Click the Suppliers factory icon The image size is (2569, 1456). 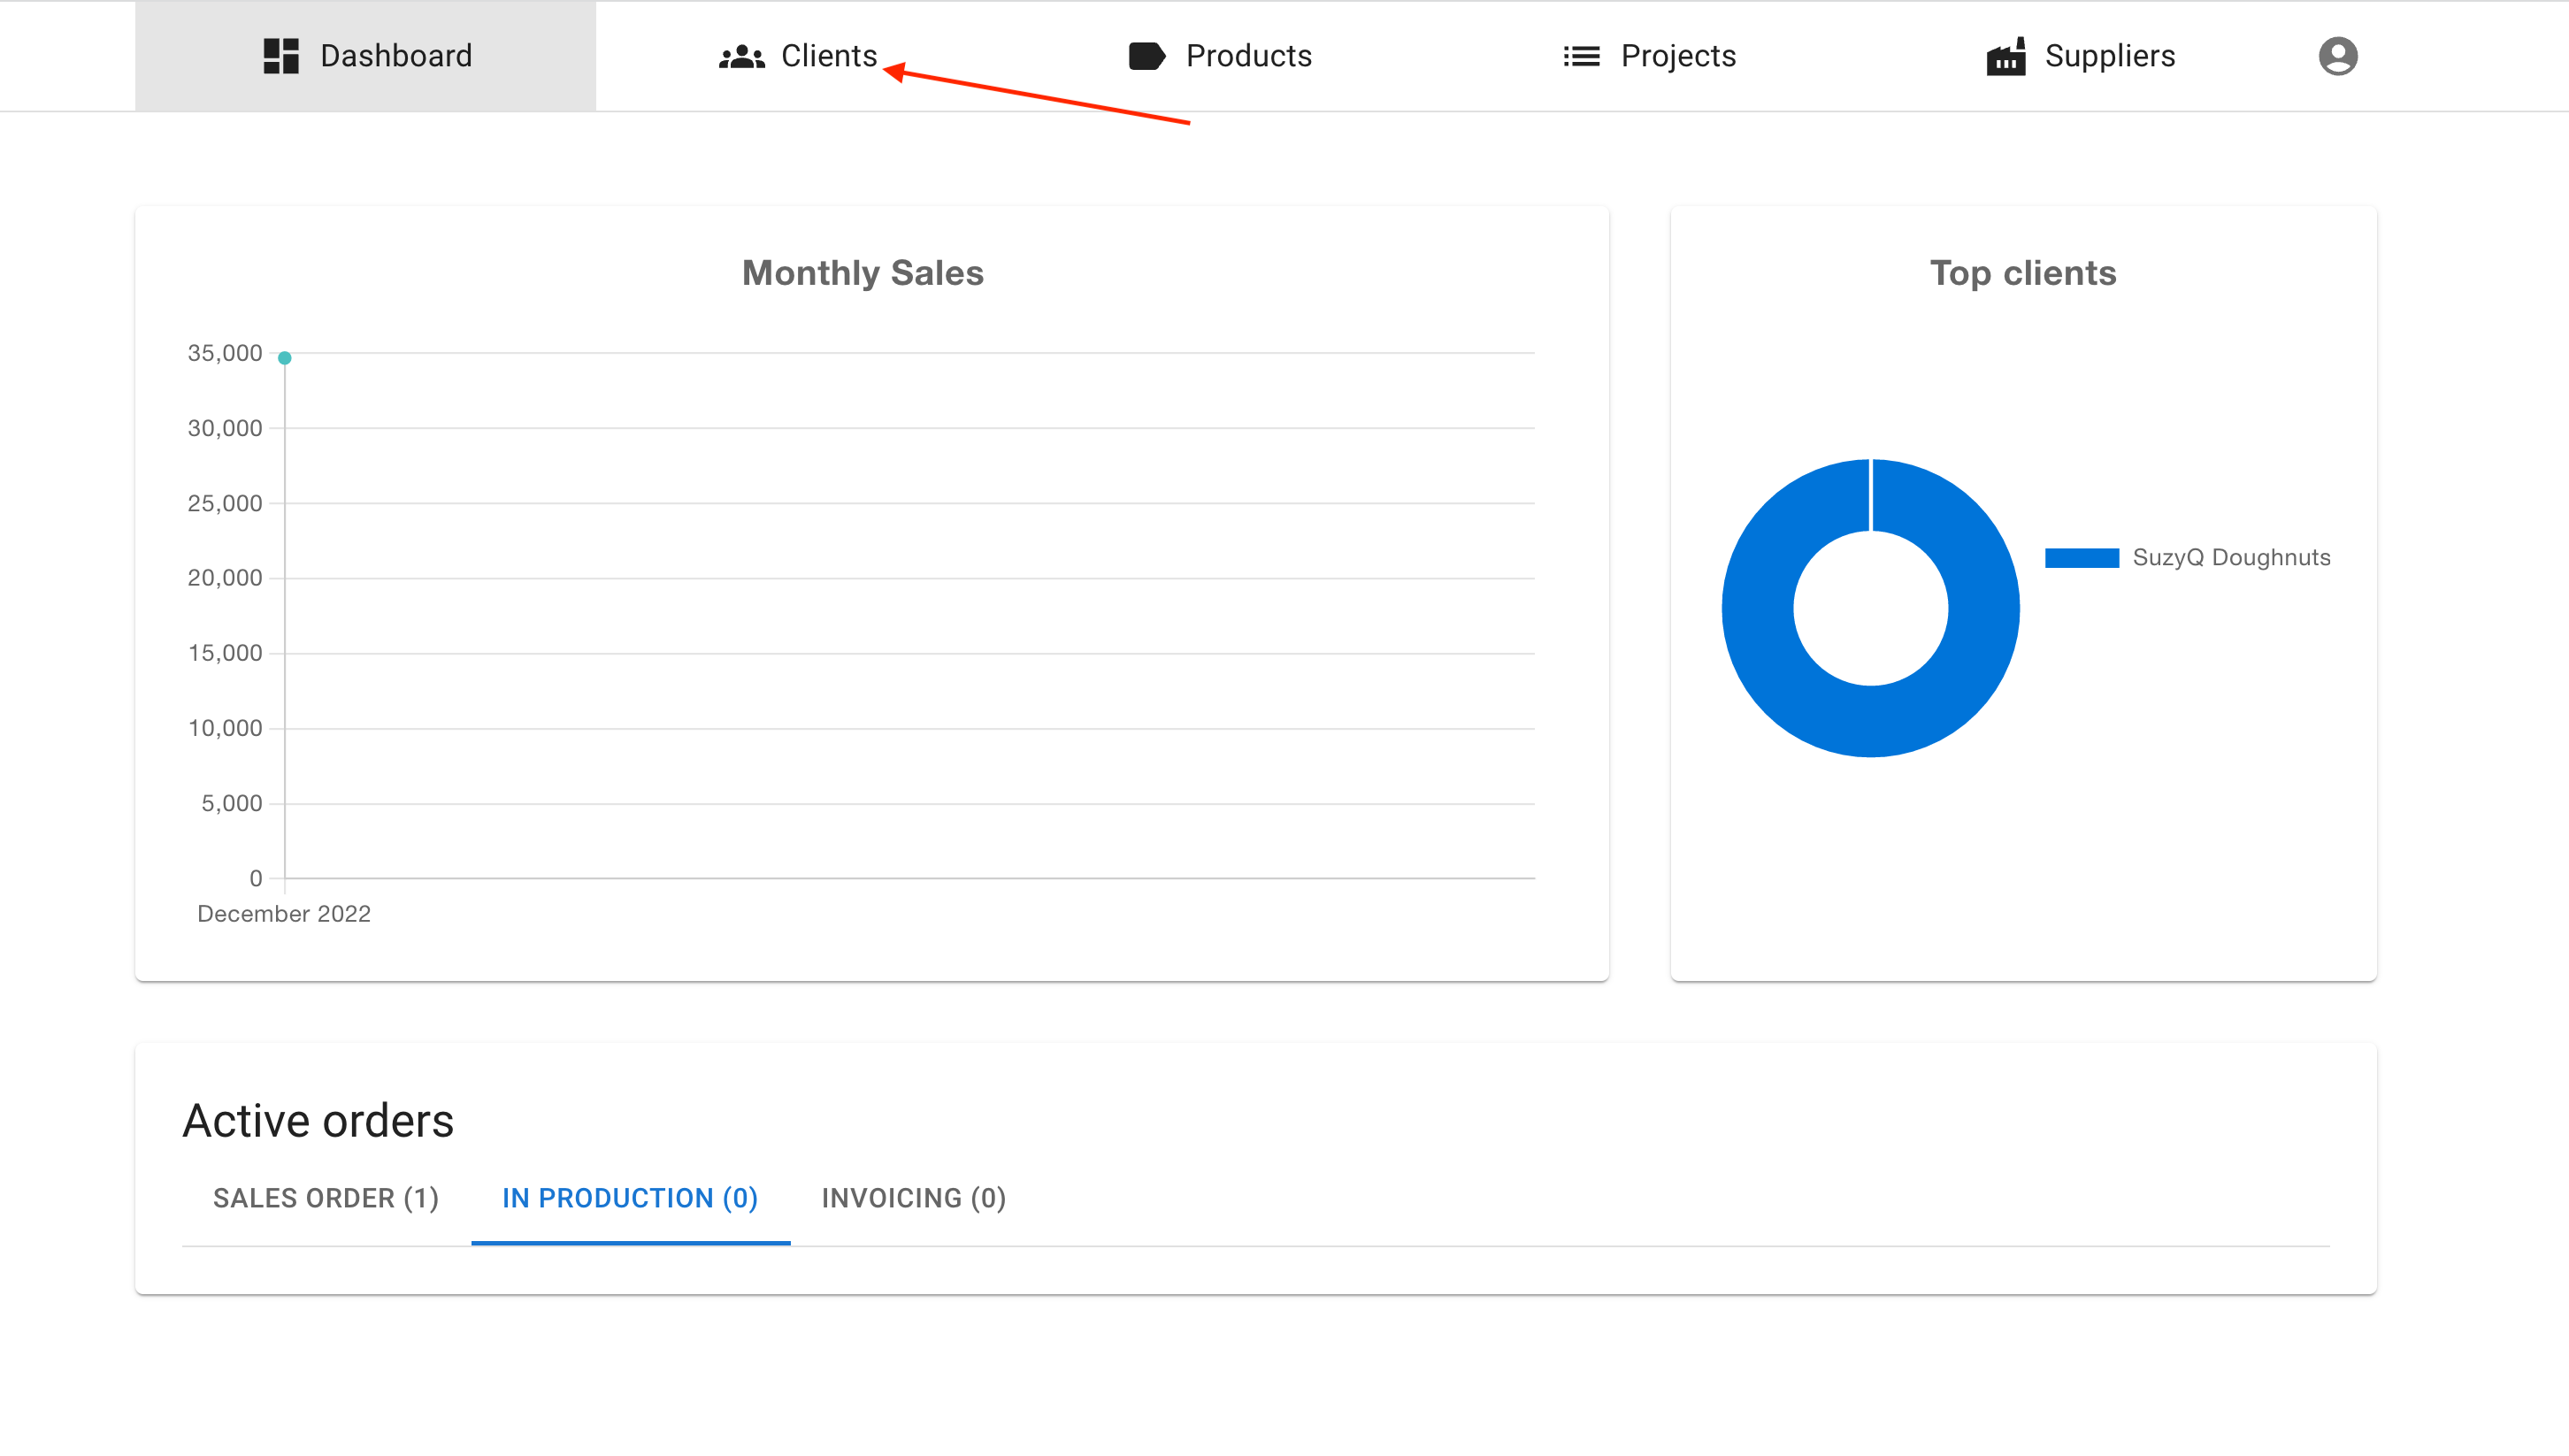tap(2005, 57)
